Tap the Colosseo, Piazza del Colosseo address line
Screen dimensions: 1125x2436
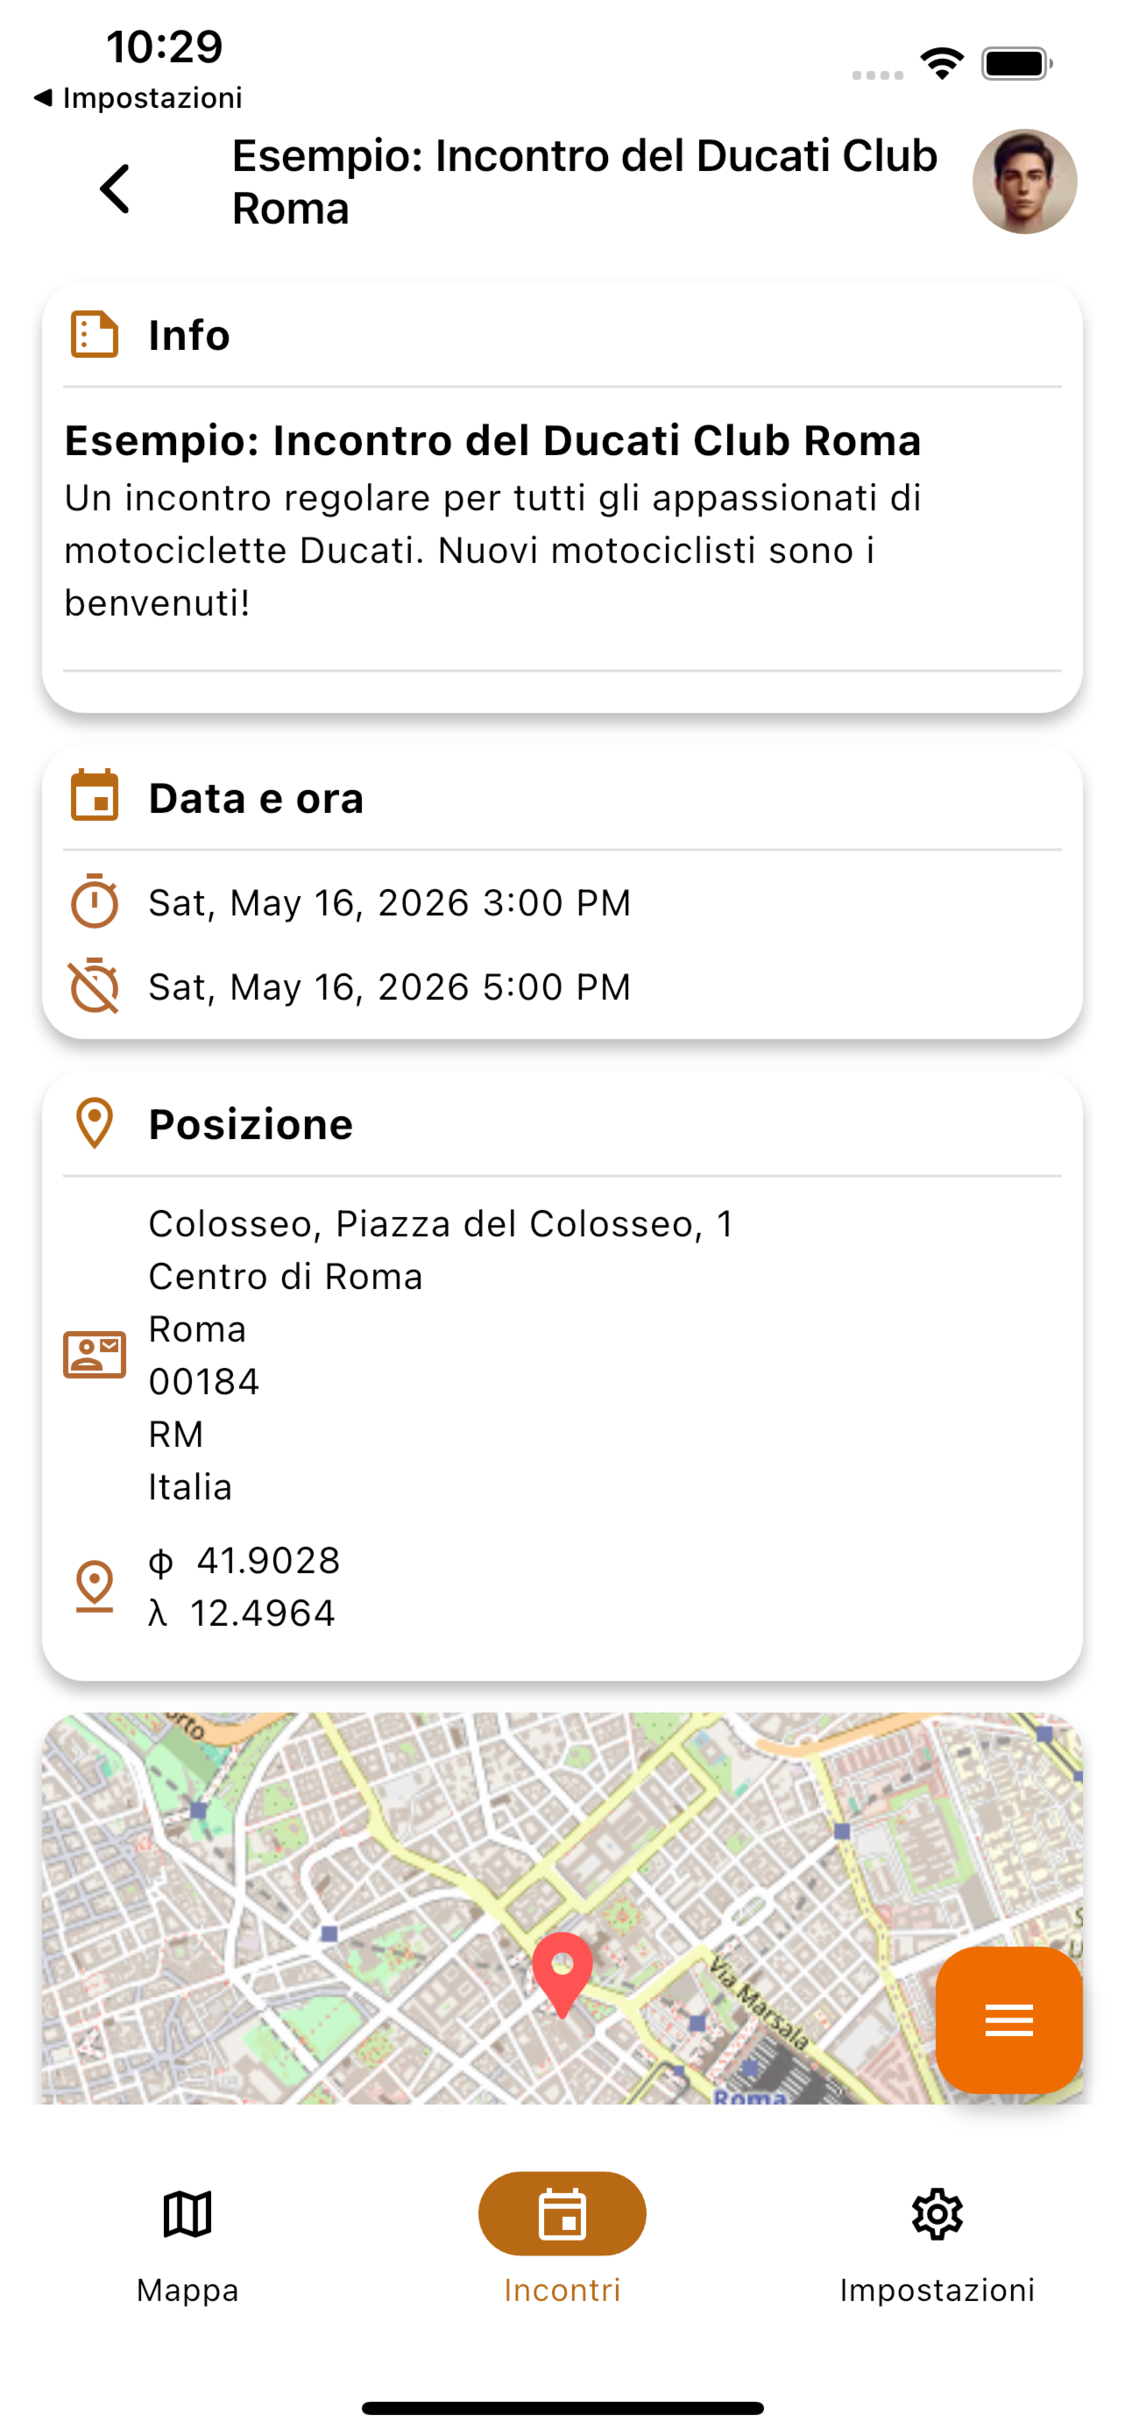pos(441,1224)
